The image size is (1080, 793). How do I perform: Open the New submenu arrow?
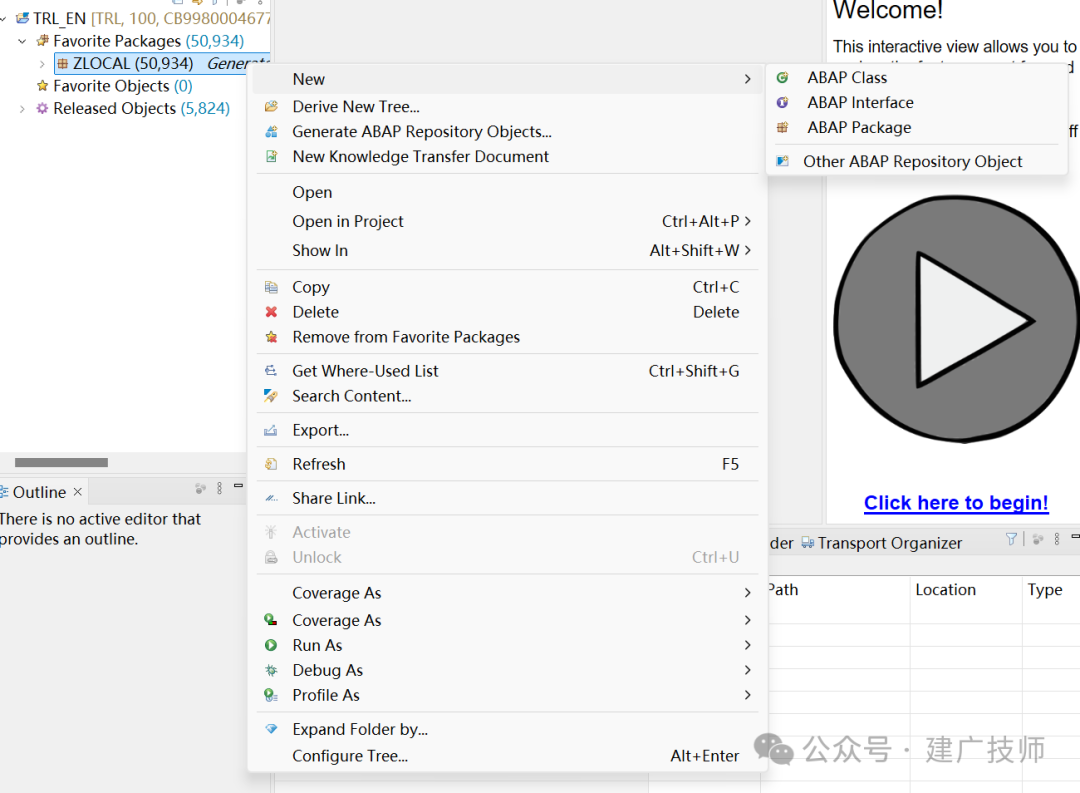tap(747, 79)
